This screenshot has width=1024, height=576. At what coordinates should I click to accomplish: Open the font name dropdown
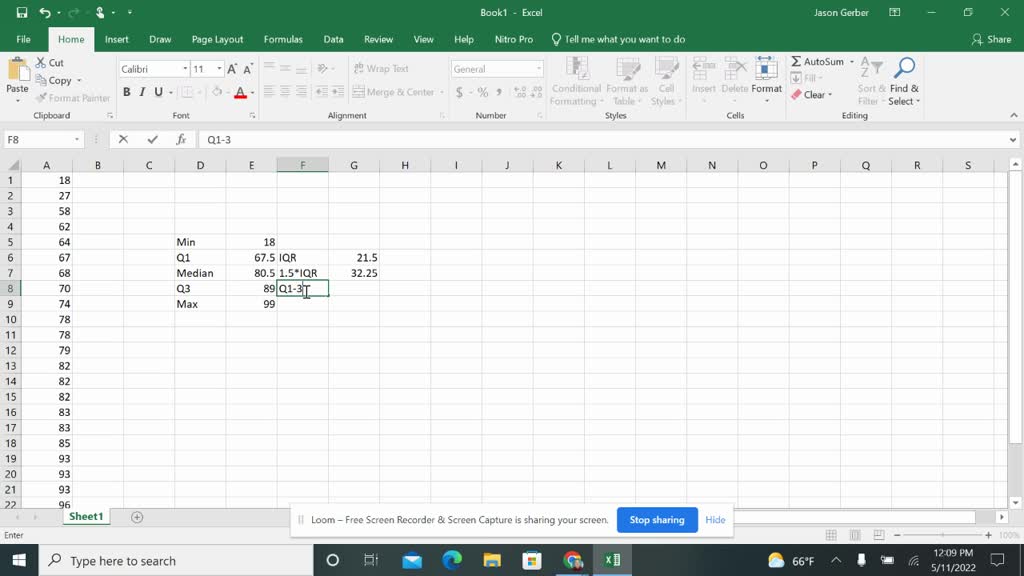[185, 68]
